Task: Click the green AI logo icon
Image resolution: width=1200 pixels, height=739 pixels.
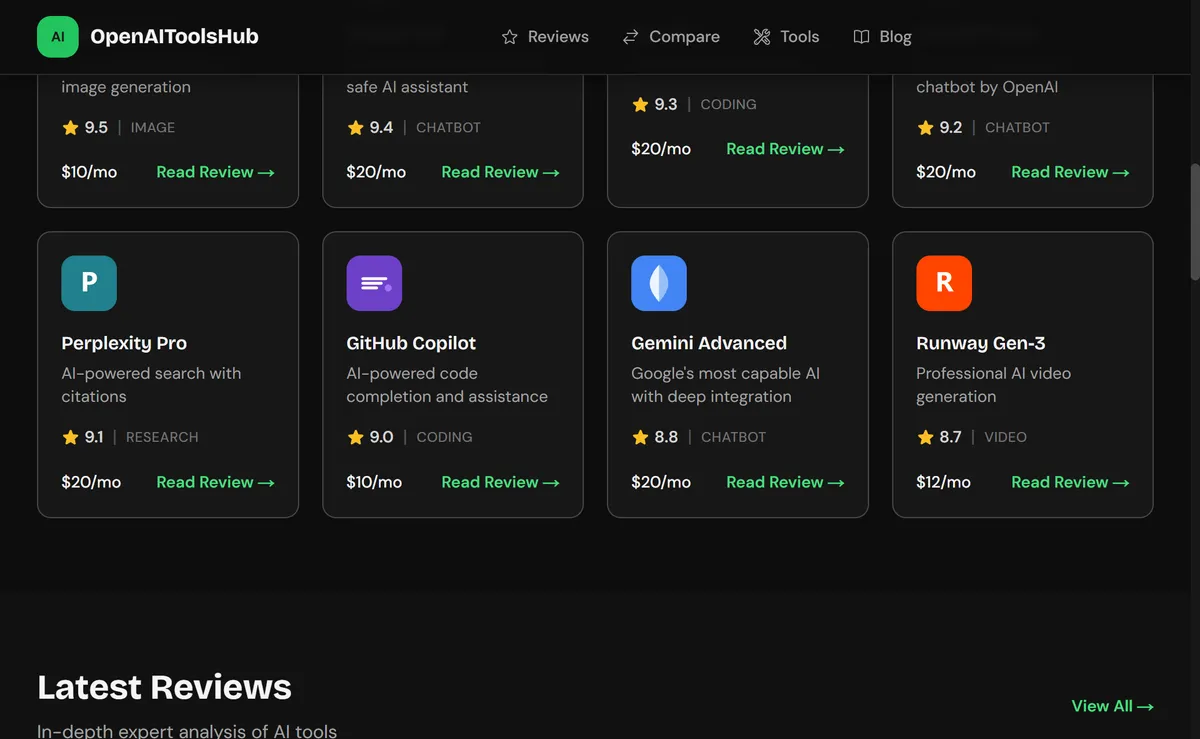Action: 58,37
